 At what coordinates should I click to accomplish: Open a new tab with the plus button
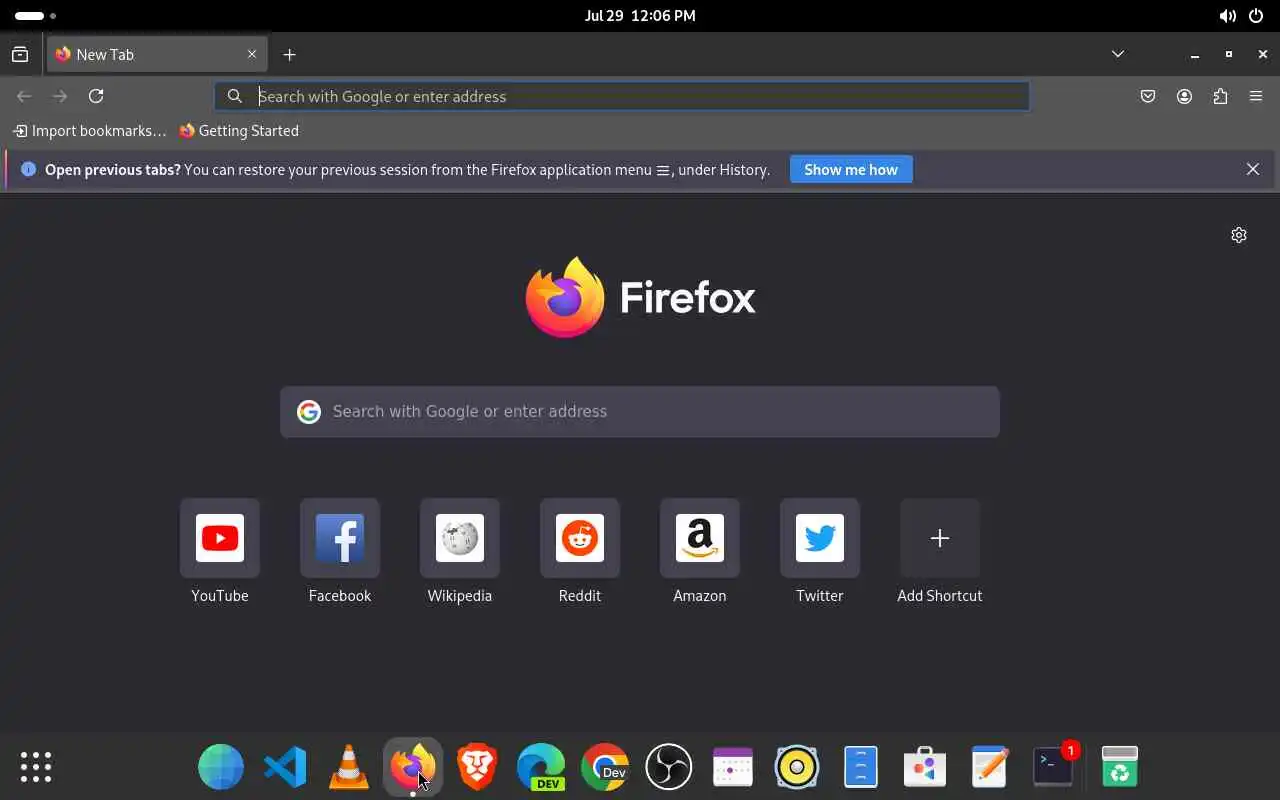[289, 55]
